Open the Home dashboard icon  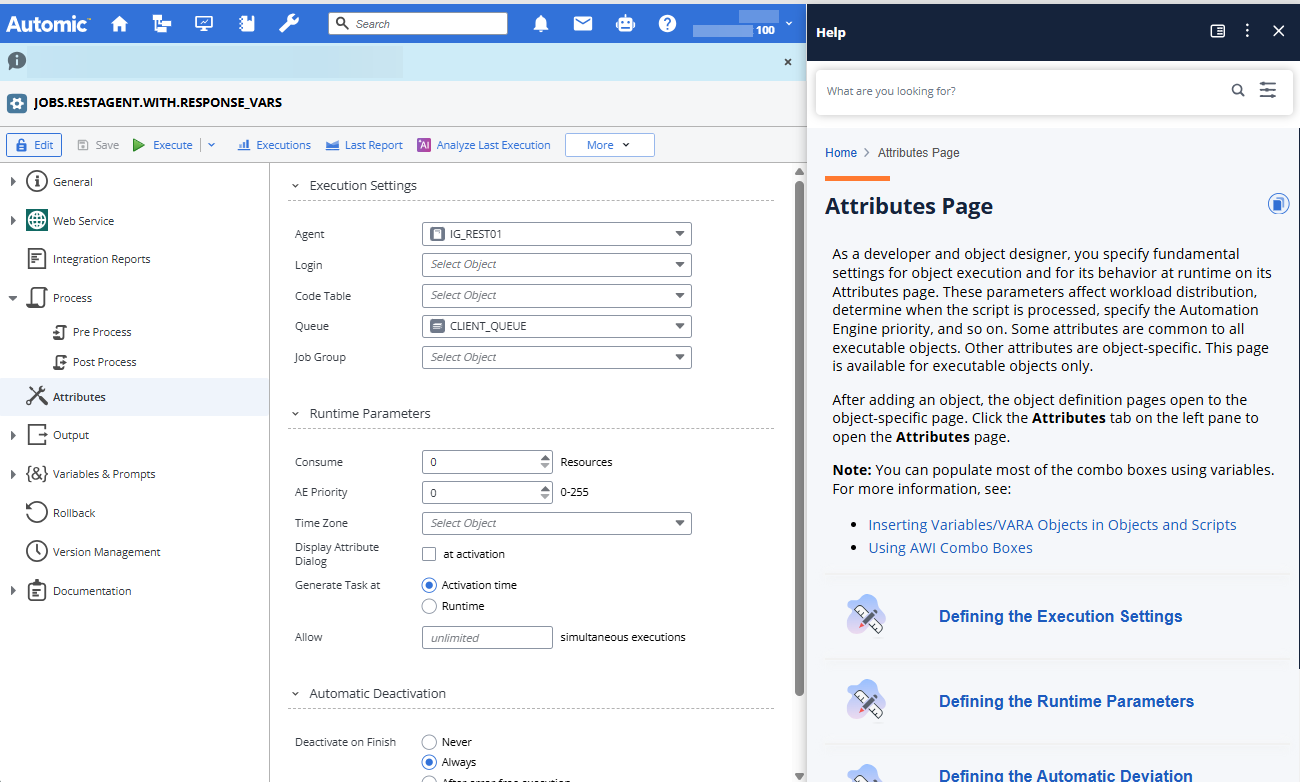119,23
